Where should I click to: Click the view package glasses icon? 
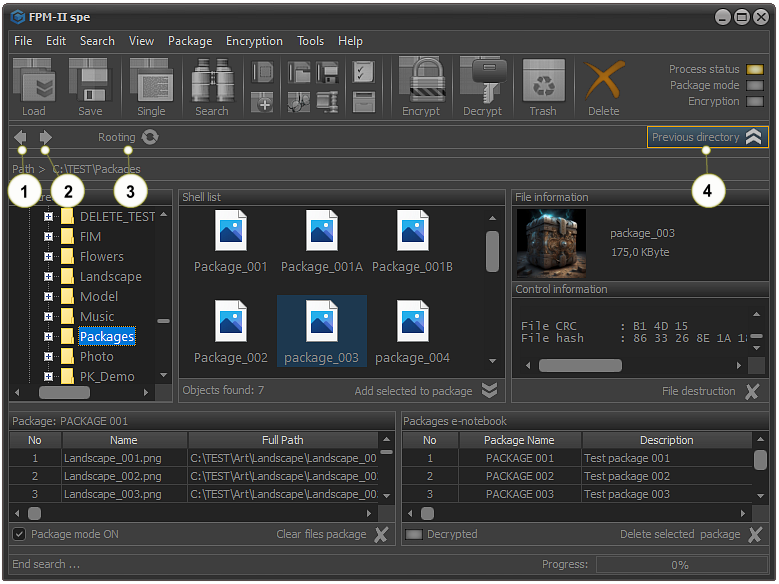[x=299, y=102]
